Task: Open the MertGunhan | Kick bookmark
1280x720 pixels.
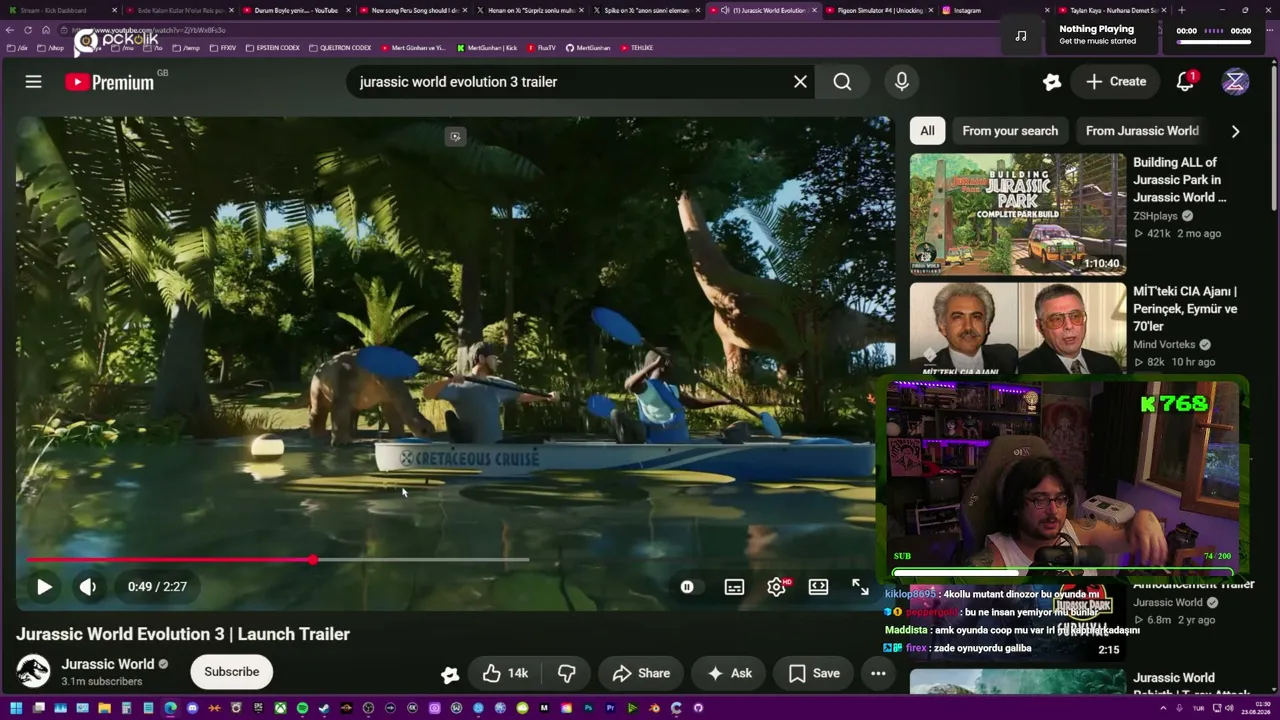Action: click(487, 48)
